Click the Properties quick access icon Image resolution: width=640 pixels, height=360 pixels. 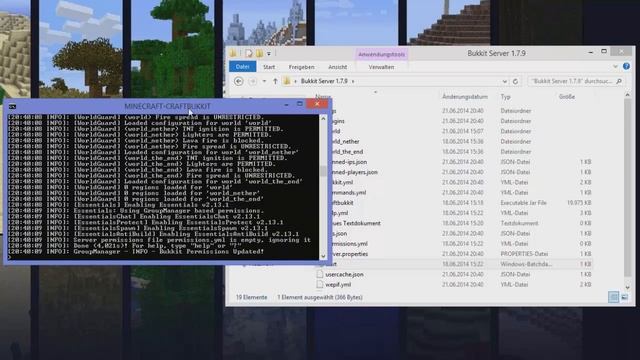coord(249,53)
